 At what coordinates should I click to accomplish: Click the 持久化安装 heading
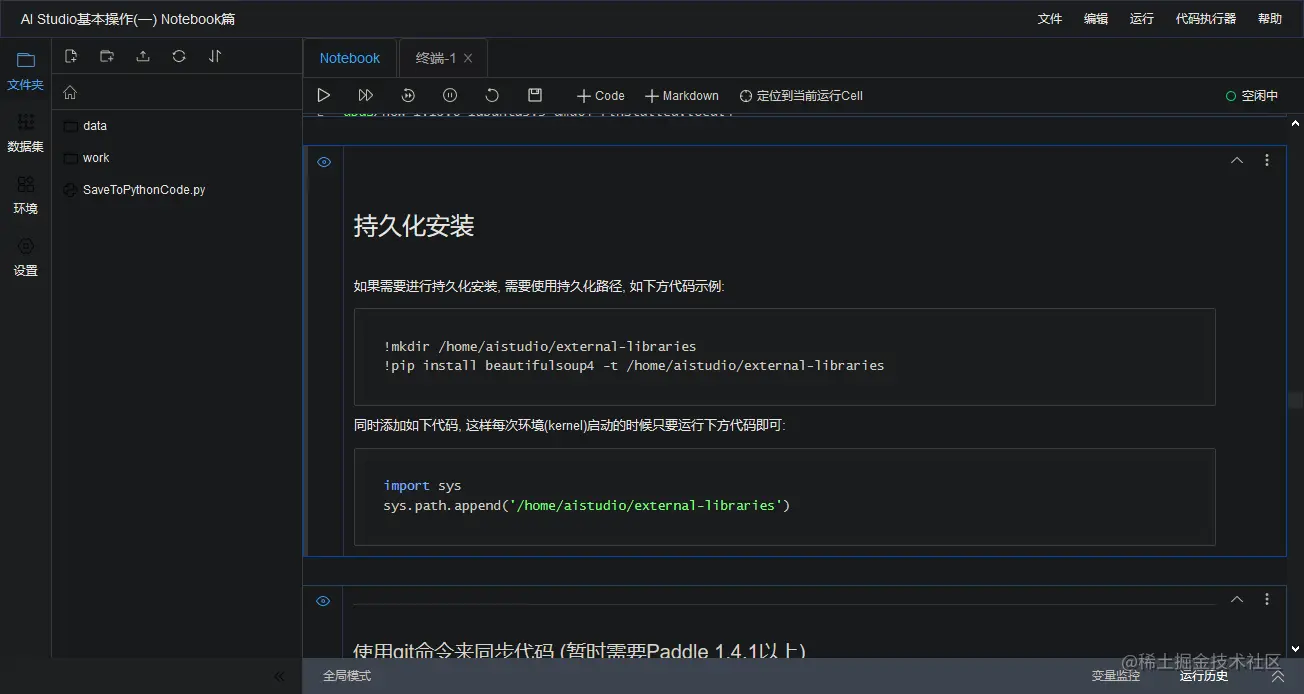click(414, 226)
